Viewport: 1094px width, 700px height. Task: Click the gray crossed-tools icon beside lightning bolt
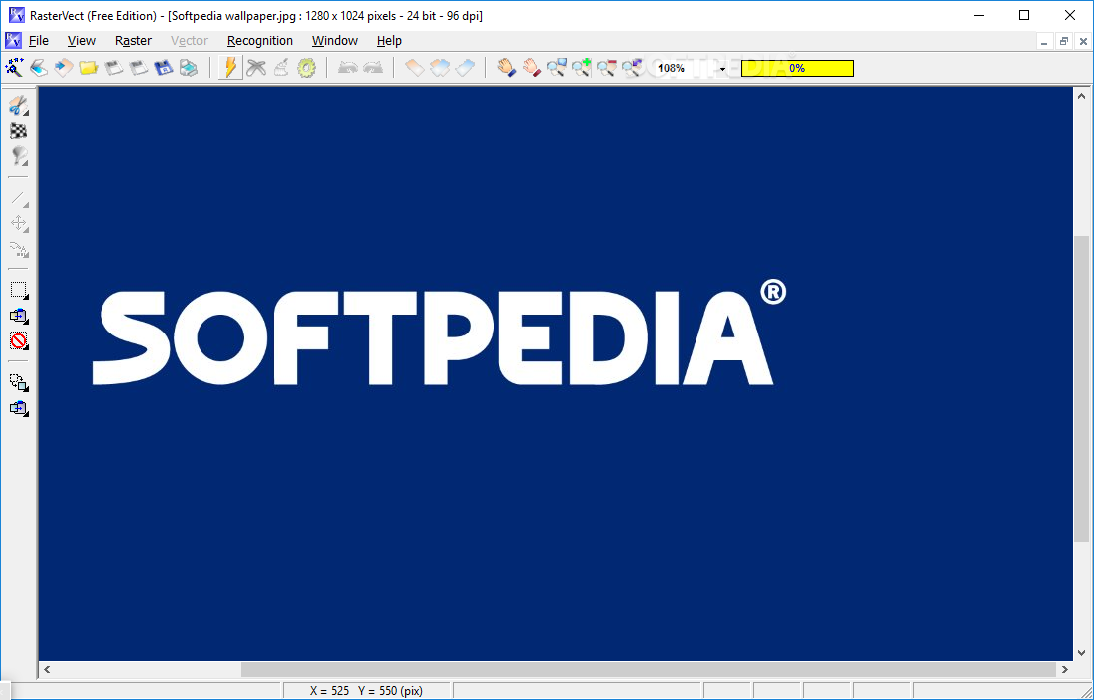coord(256,68)
